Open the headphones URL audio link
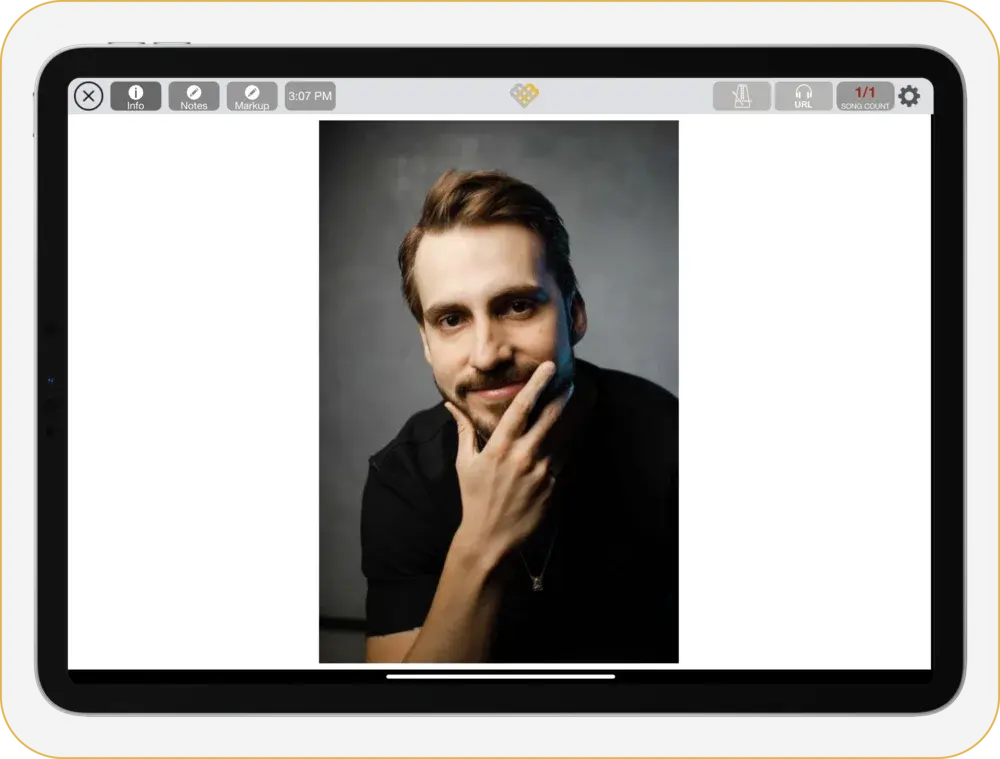Image resolution: width=1000 pixels, height=759 pixels. (803, 96)
